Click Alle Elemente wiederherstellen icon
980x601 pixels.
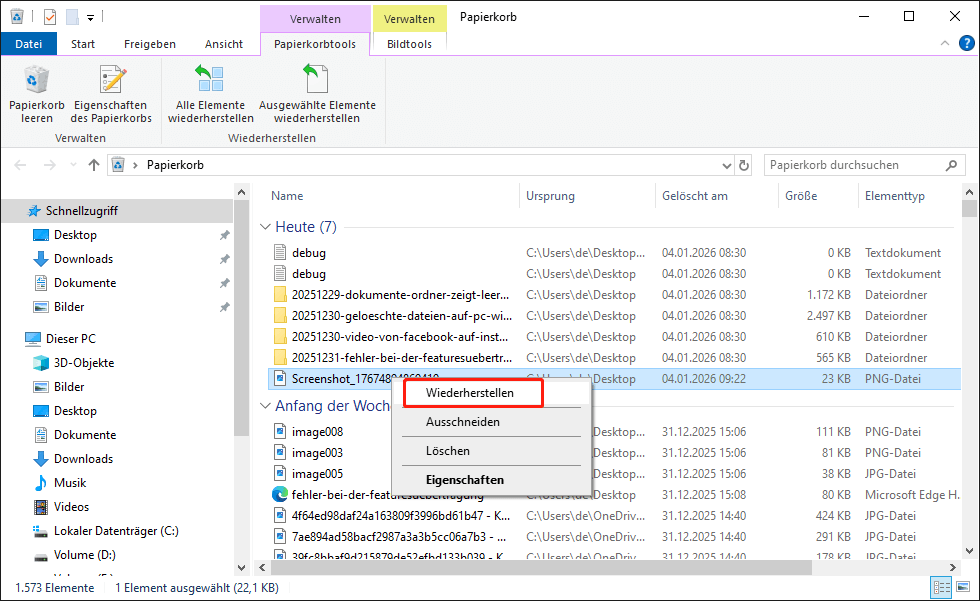tap(210, 81)
